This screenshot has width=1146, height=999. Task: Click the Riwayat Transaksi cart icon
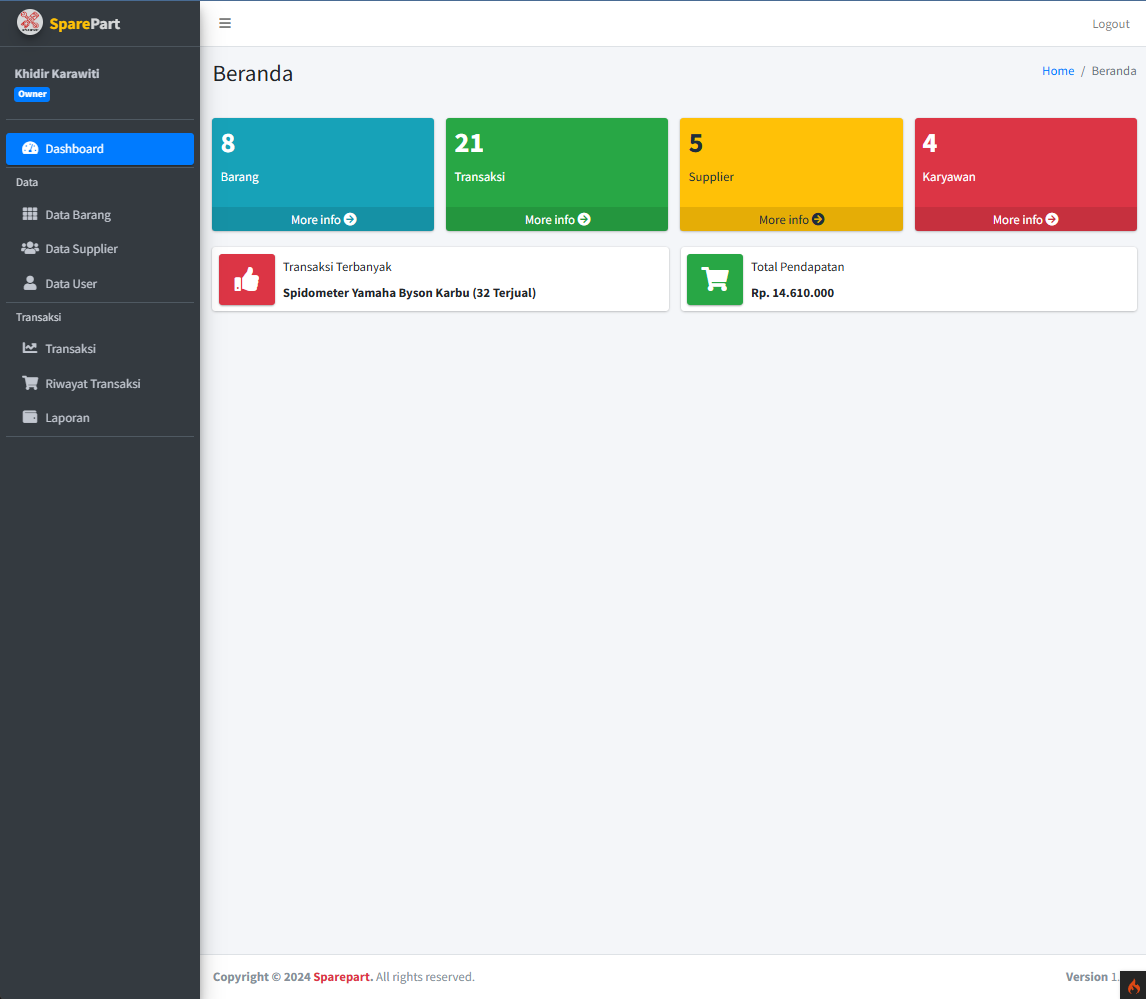click(31, 383)
